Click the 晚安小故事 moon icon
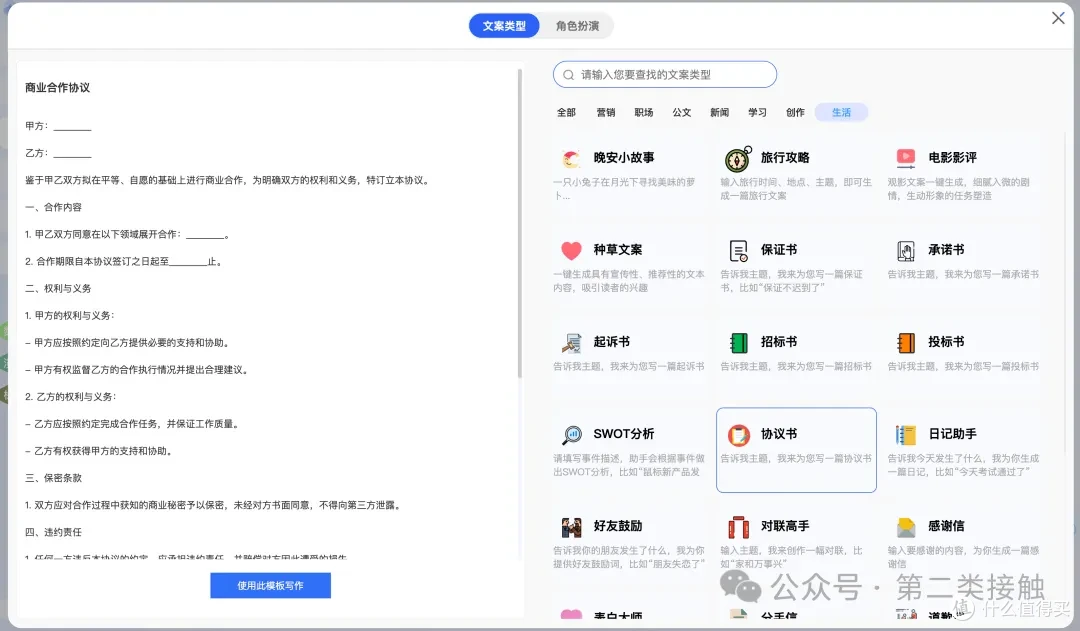This screenshot has width=1080, height=631. click(x=572, y=158)
